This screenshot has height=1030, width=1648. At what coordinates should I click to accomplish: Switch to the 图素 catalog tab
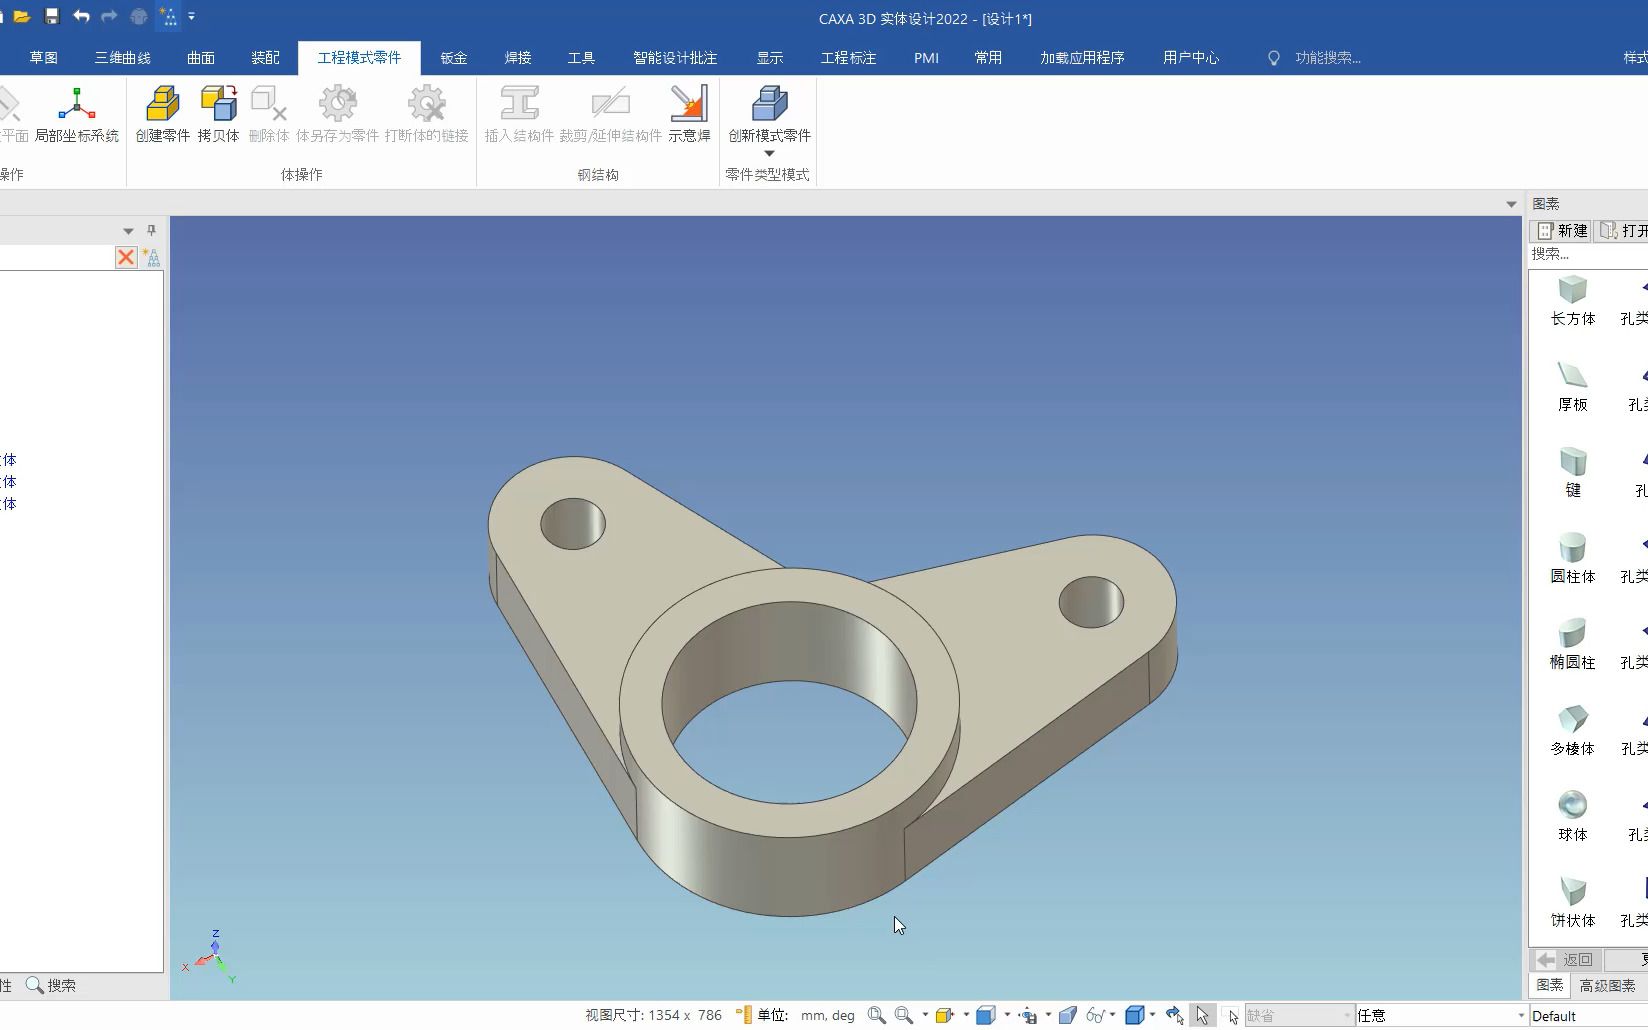pyautogui.click(x=1550, y=986)
